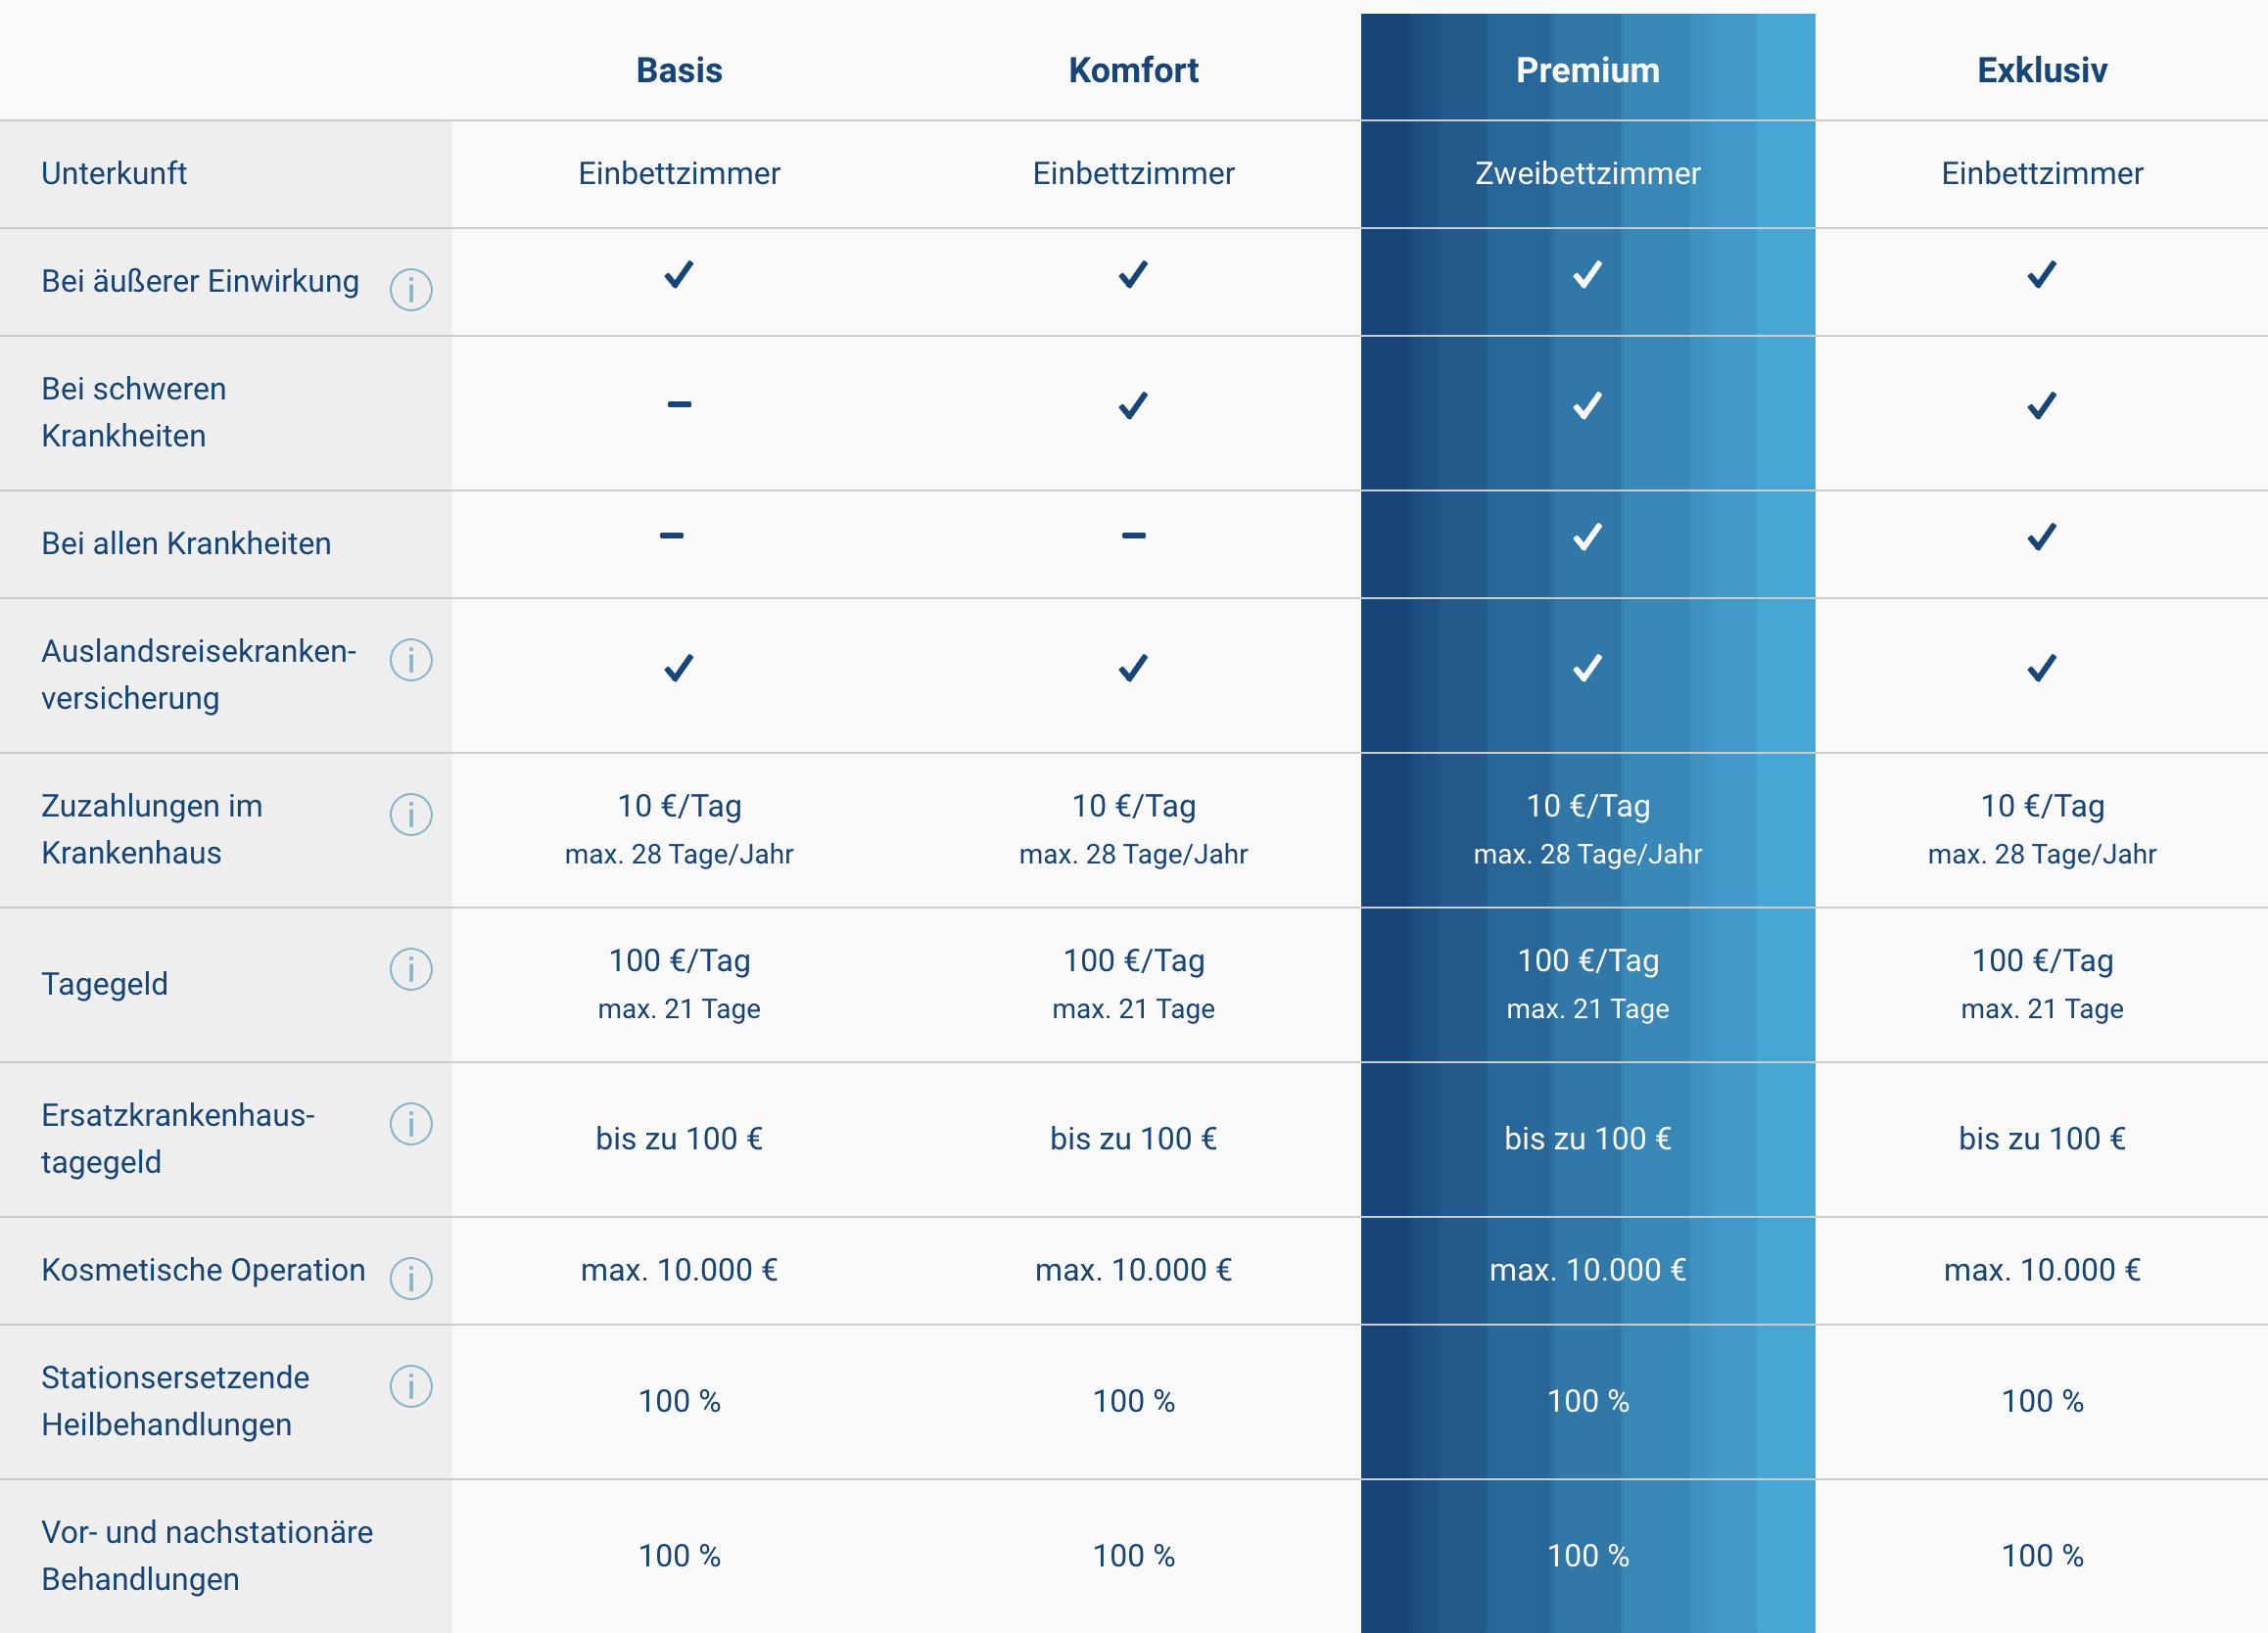Screen dimensions: 2268x1633
Task: Select the Premium plan header
Action: (x=1587, y=70)
